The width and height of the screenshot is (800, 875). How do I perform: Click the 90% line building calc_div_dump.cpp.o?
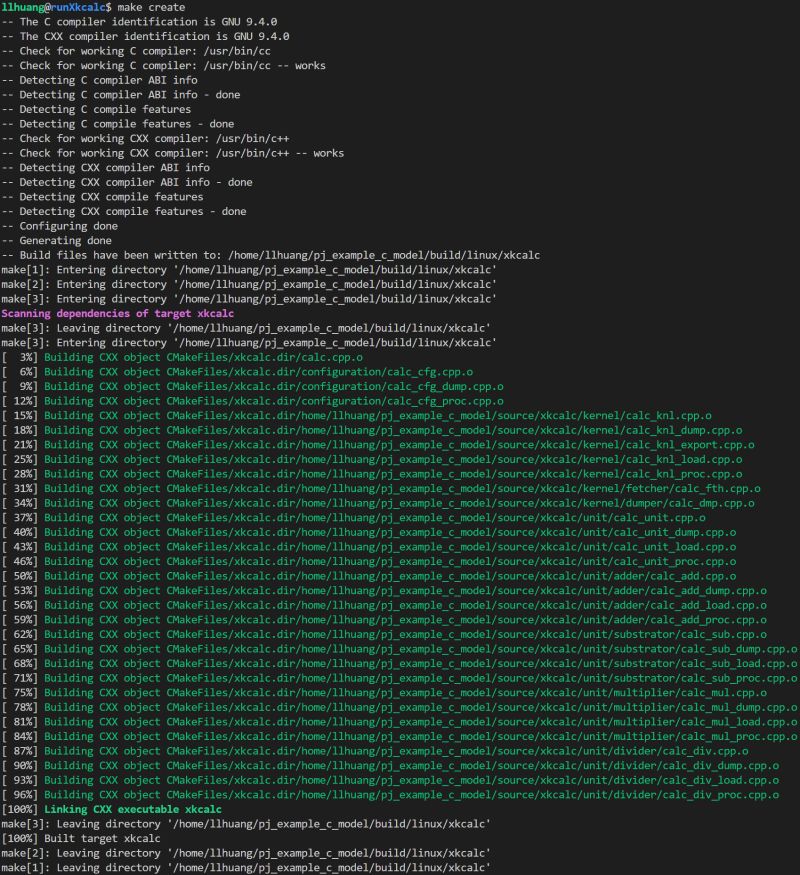coord(390,766)
